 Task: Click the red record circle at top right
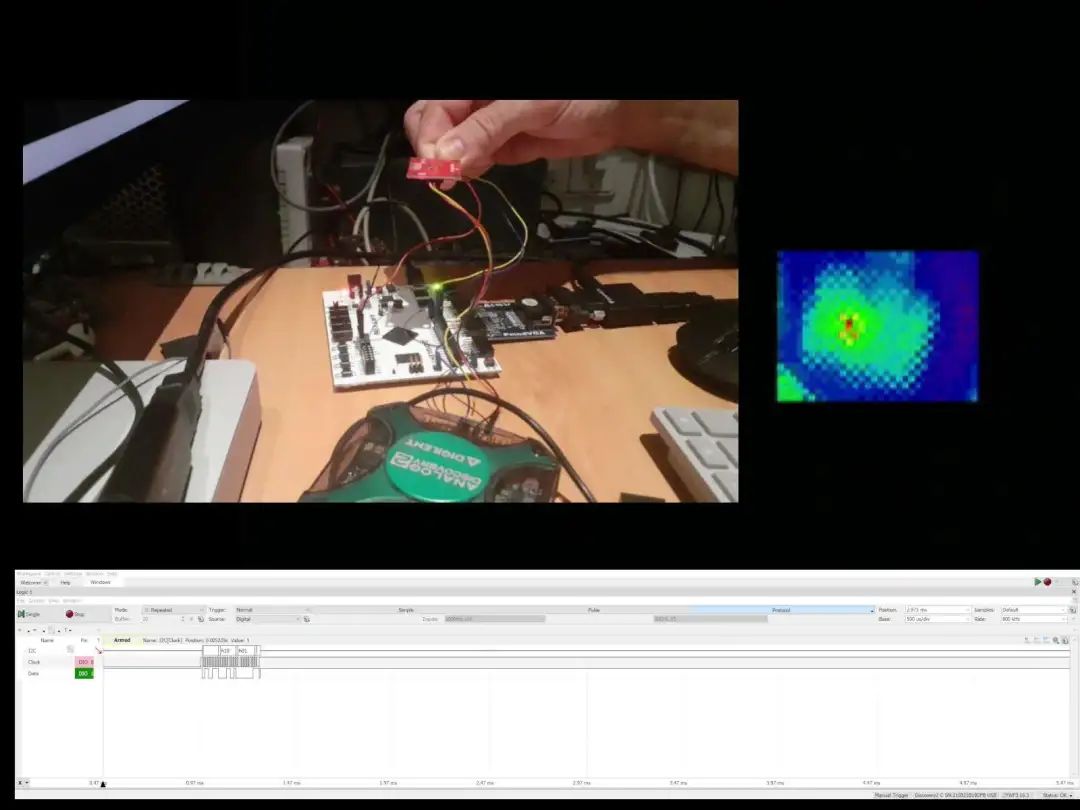(1048, 581)
